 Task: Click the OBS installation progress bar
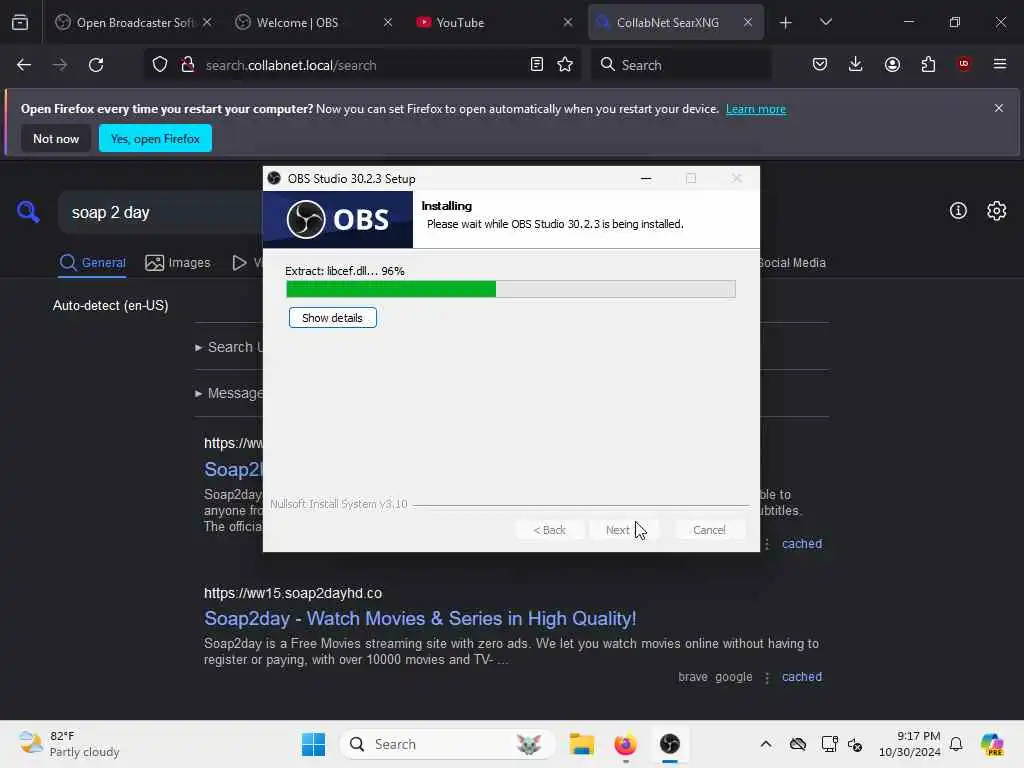(x=511, y=289)
